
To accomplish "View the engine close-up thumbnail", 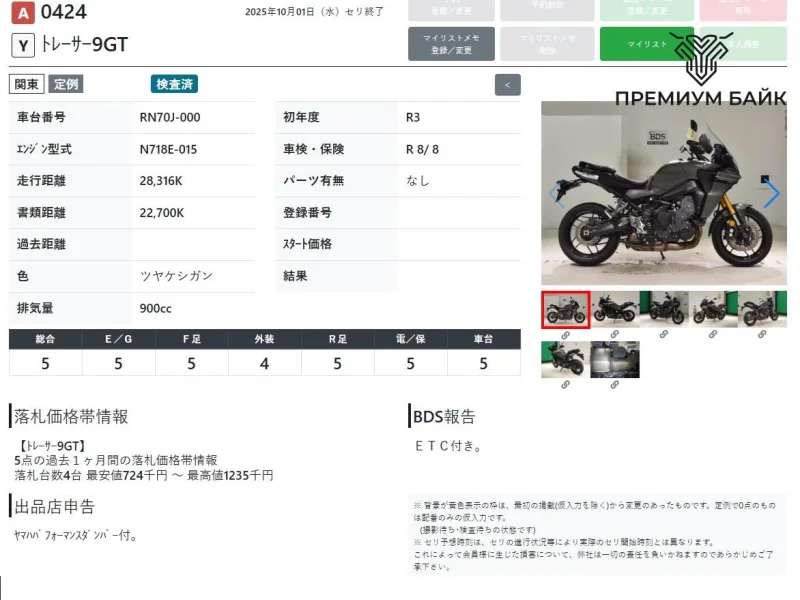I will (614, 359).
